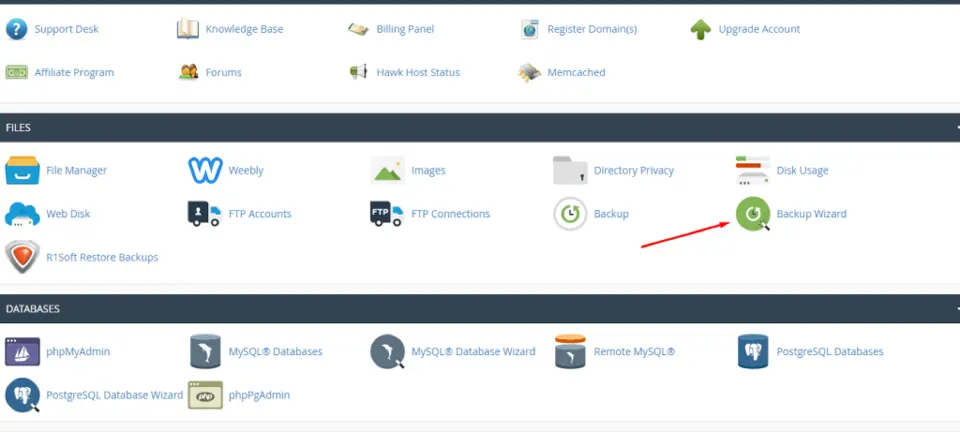Click the Register Domain(s) icon
Viewport: 960px width, 432px height.
(x=530, y=29)
